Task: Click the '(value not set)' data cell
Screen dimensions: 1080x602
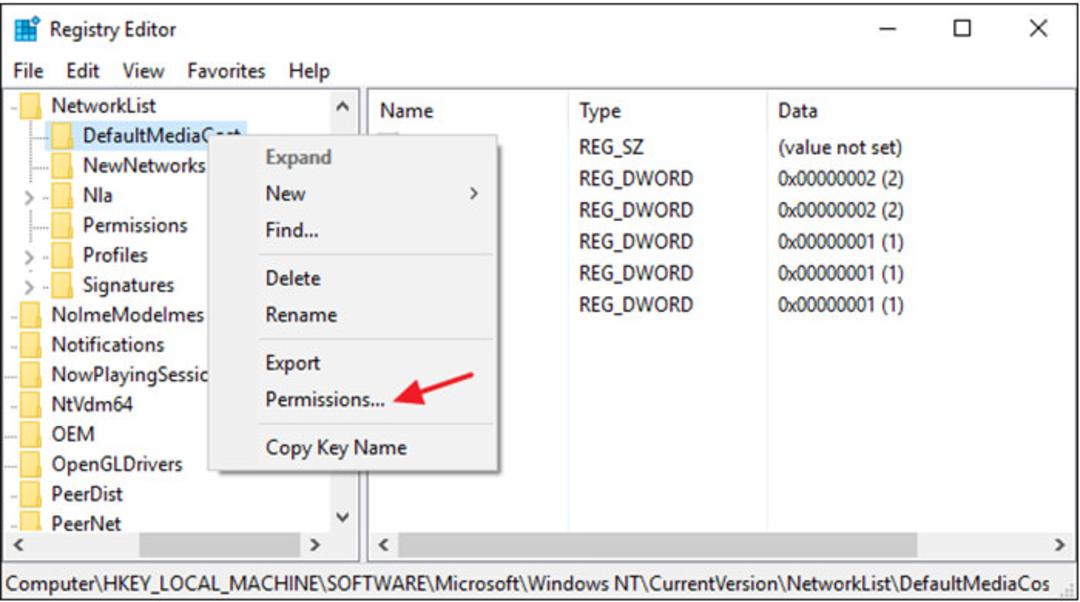Action: [x=840, y=147]
